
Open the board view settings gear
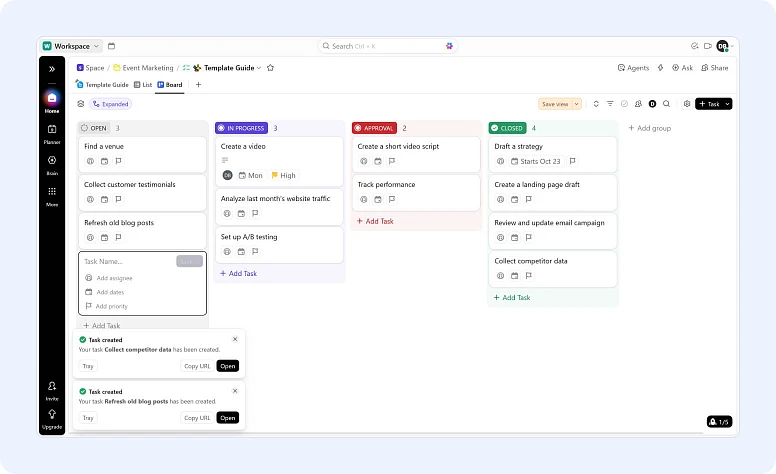tap(686, 103)
